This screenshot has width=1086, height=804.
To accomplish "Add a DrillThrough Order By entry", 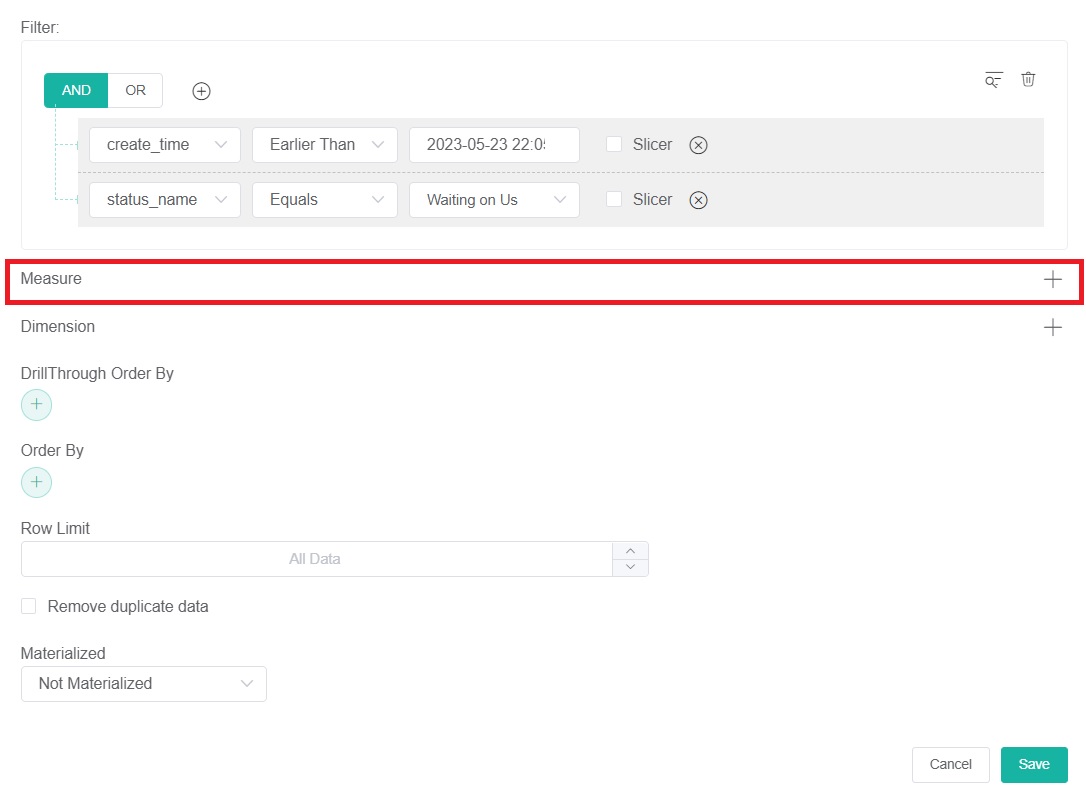I will tap(36, 405).
